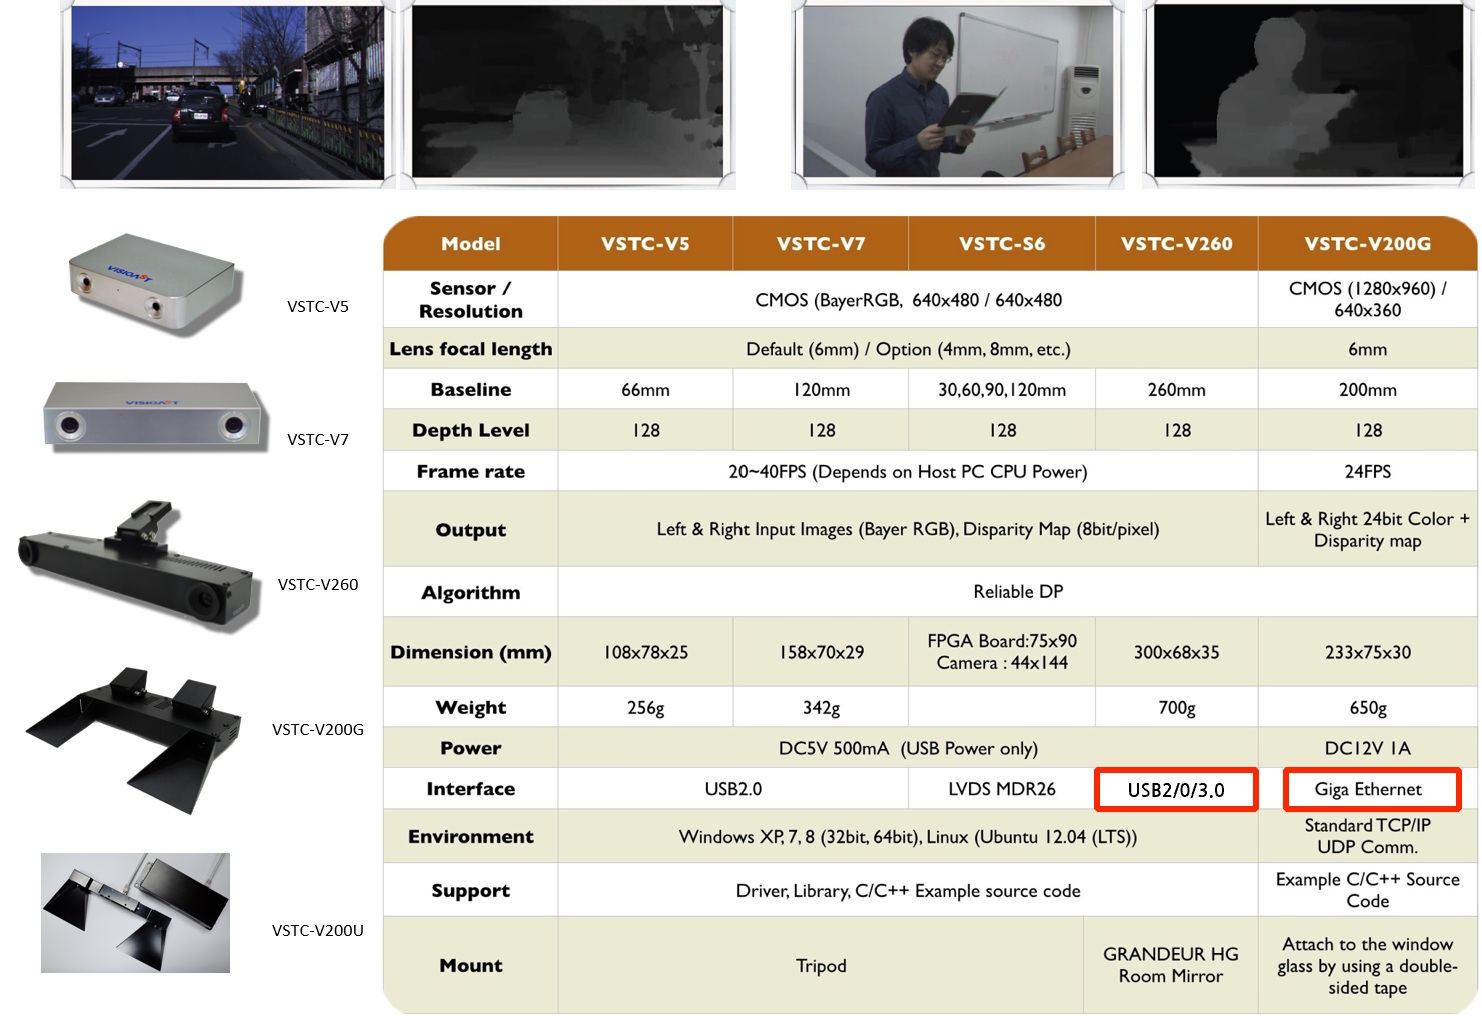Image resolution: width=1482 pixels, height=1016 pixels.
Task: Select the LVDS MDR26 interface cell
Action: pos(1001,789)
